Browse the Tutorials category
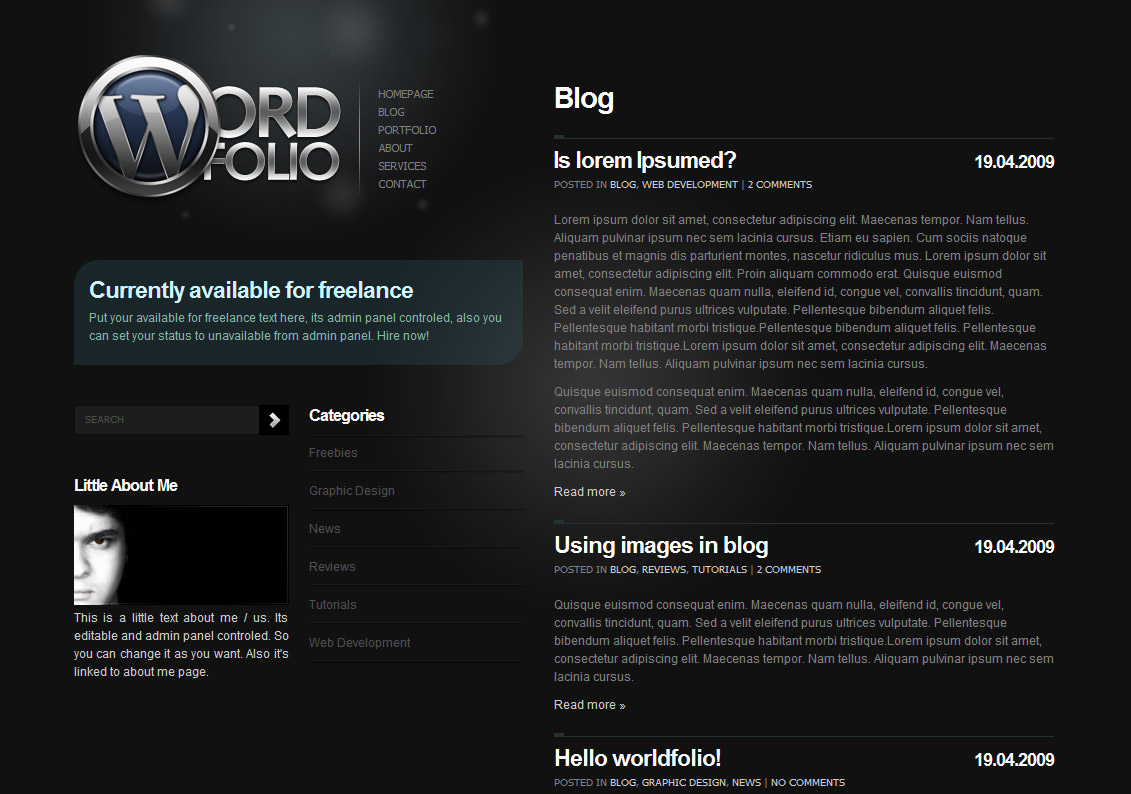The image size is (1131, 794). coord(332,605)
